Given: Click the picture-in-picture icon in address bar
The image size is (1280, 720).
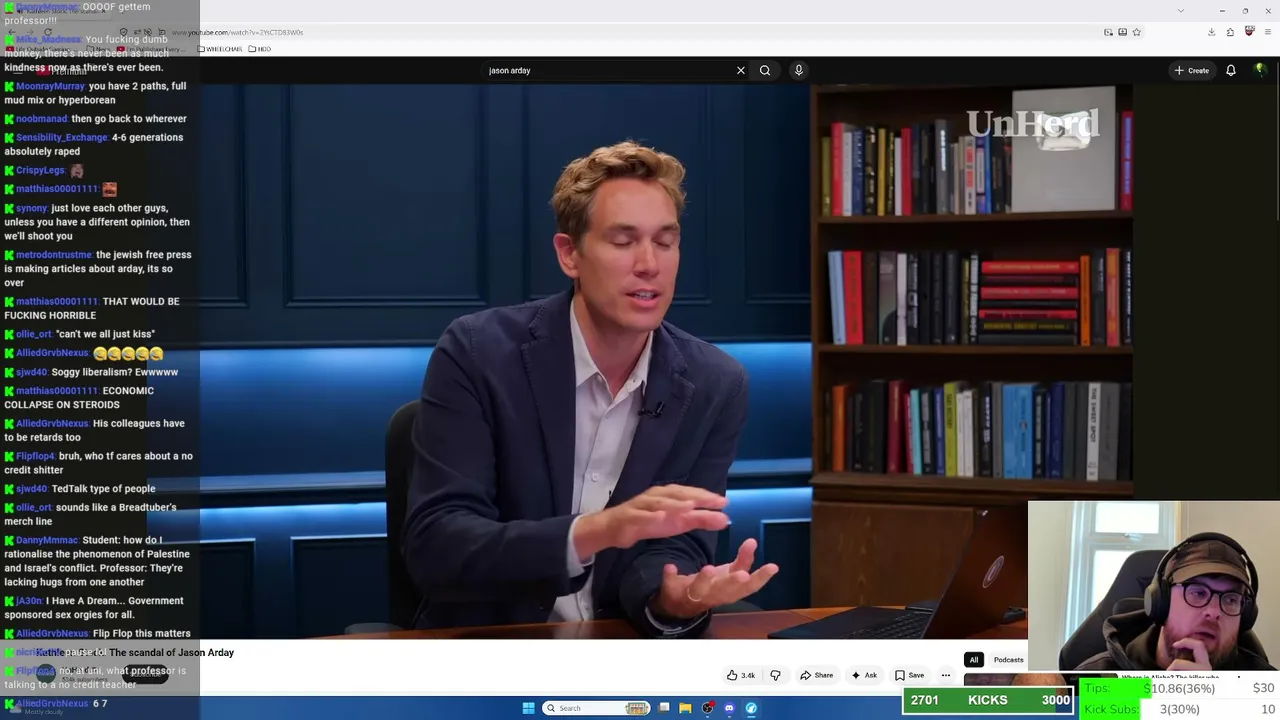Looking at the screenshot, I should pos(1108,32).
